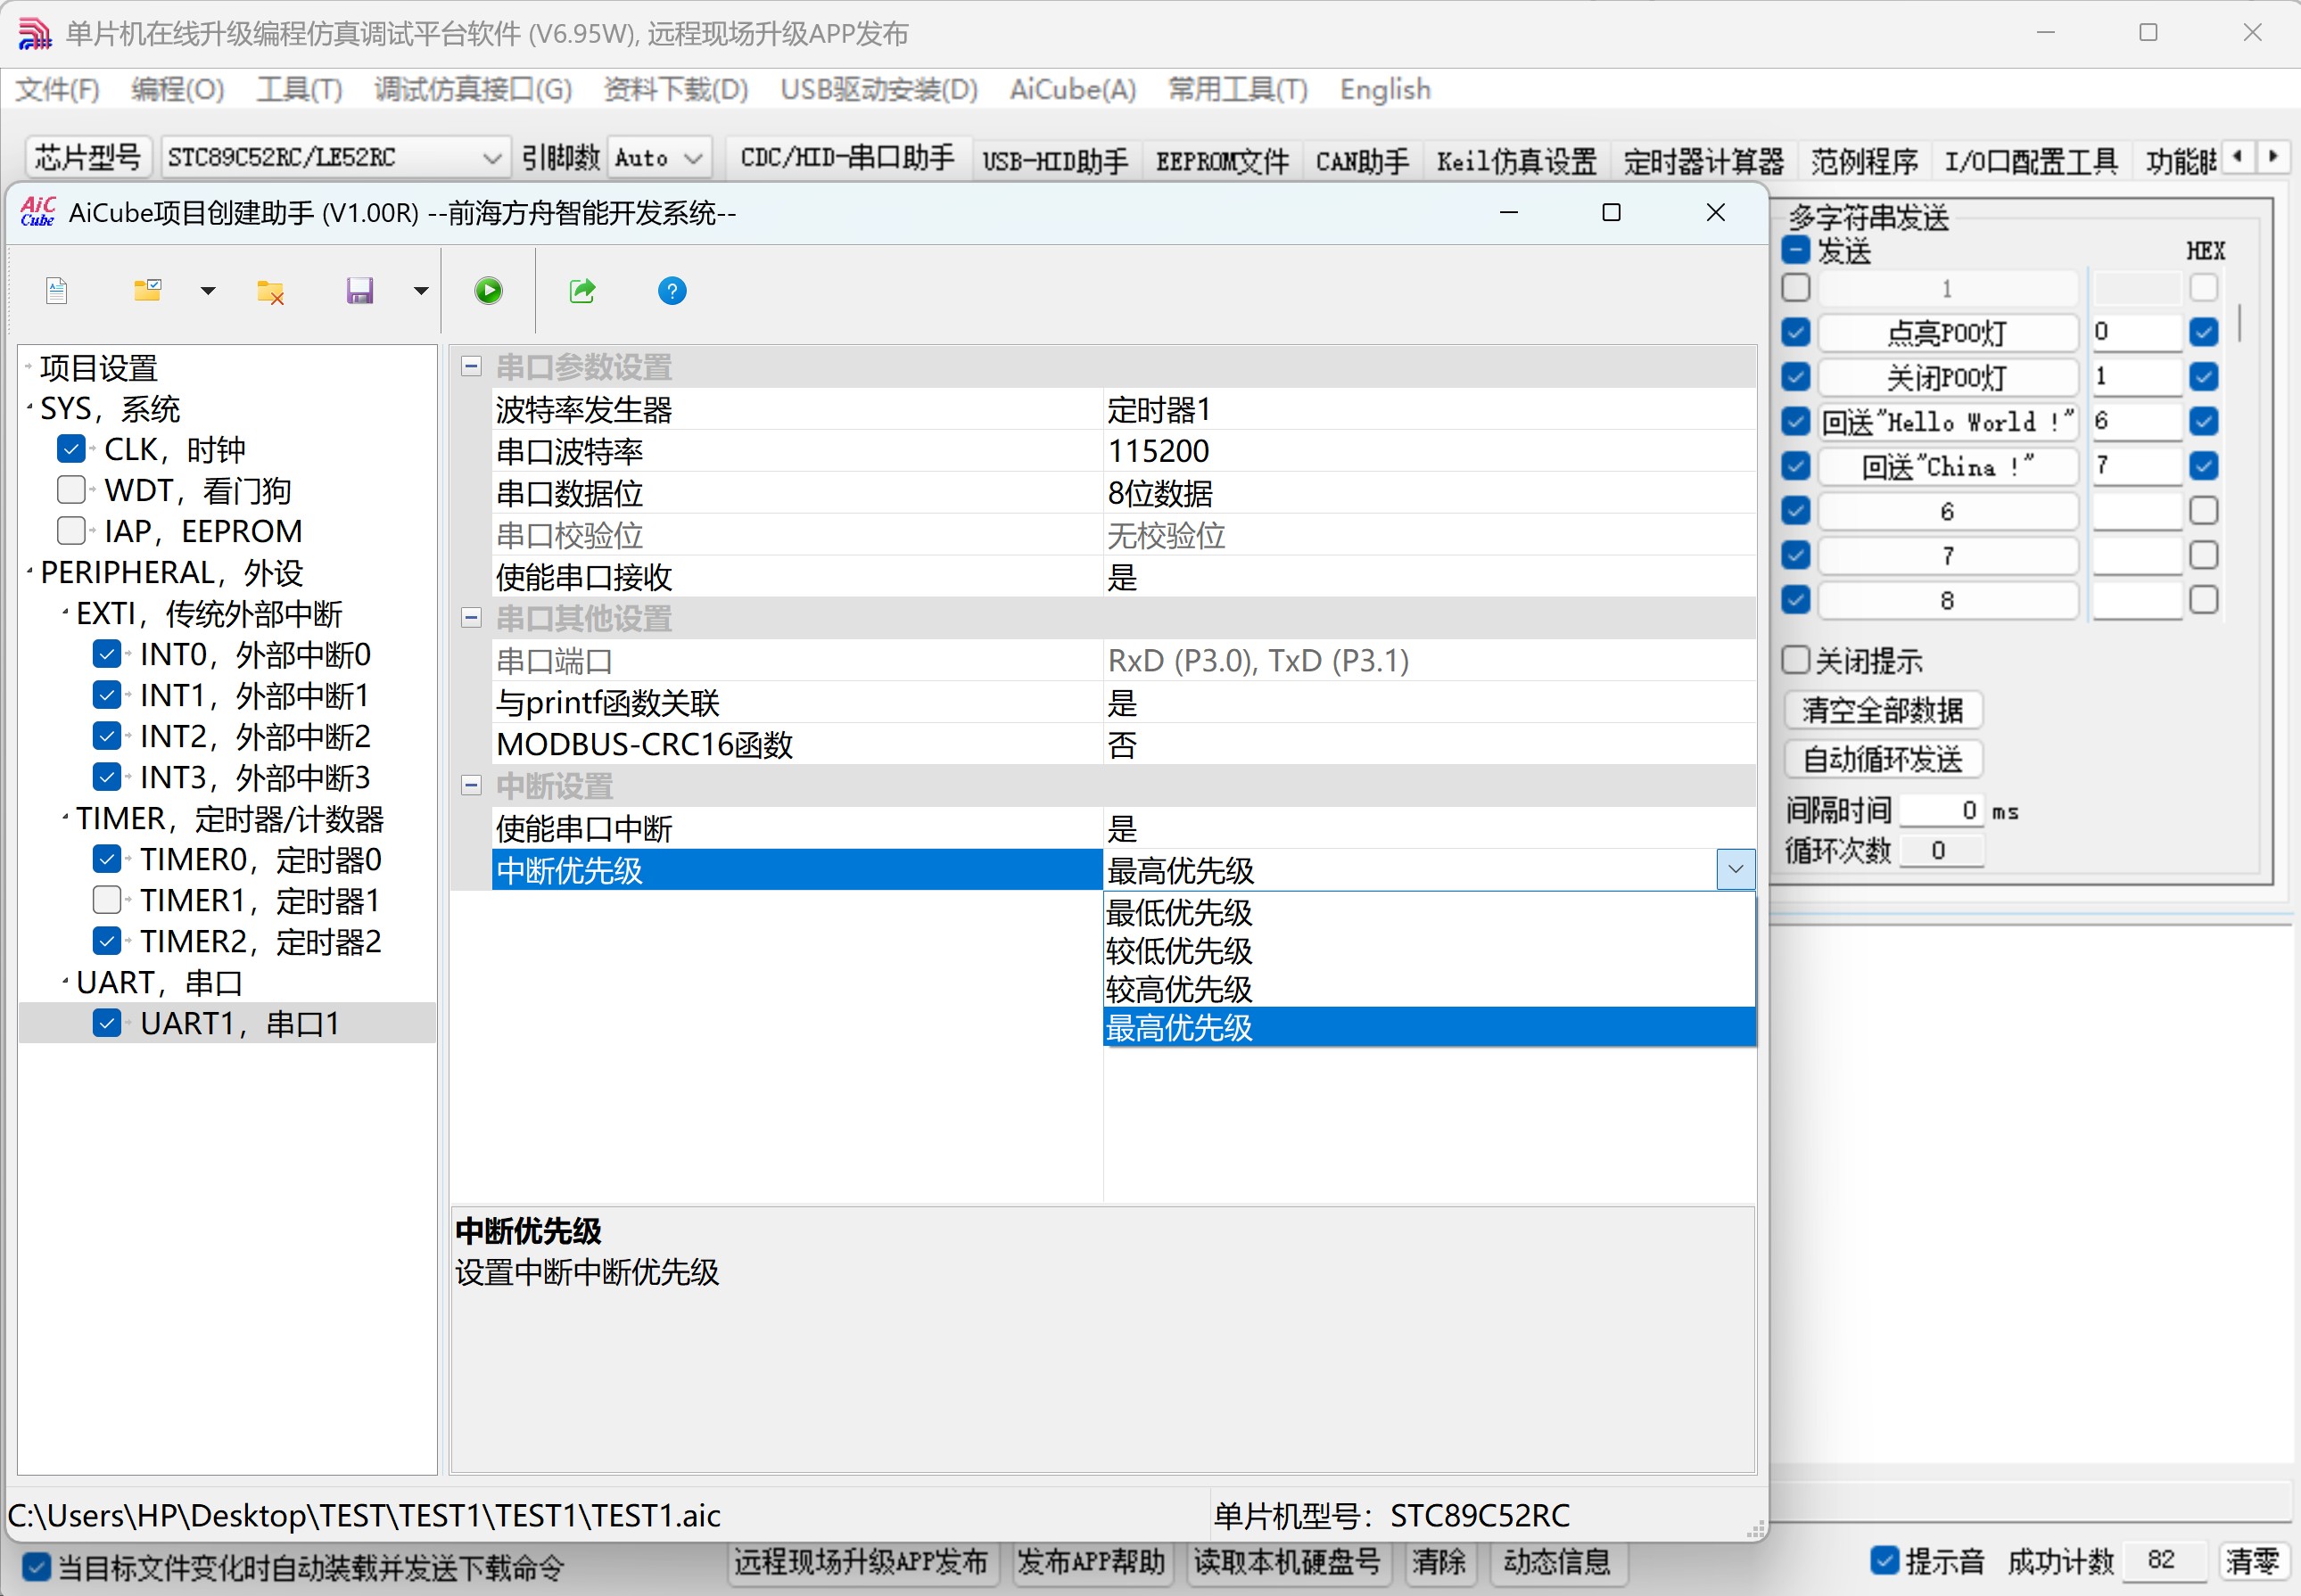Click the AiCube logo in dialog title
The width and height of the screenshot is (2301, 1596).
38,212
